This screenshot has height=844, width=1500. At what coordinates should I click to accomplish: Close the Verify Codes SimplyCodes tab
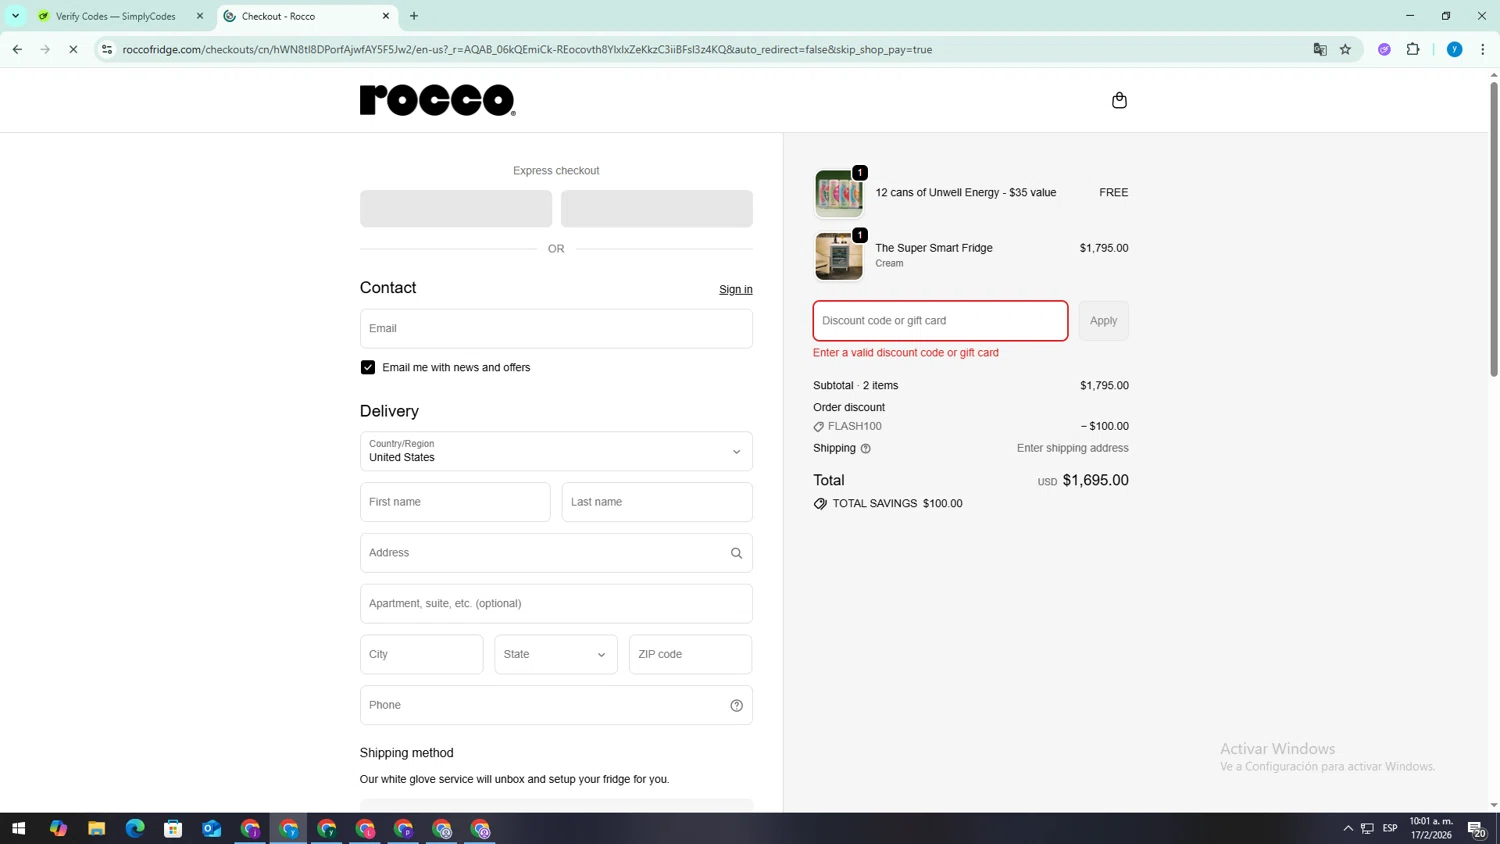pyautogui.click(x=200, y=16)
